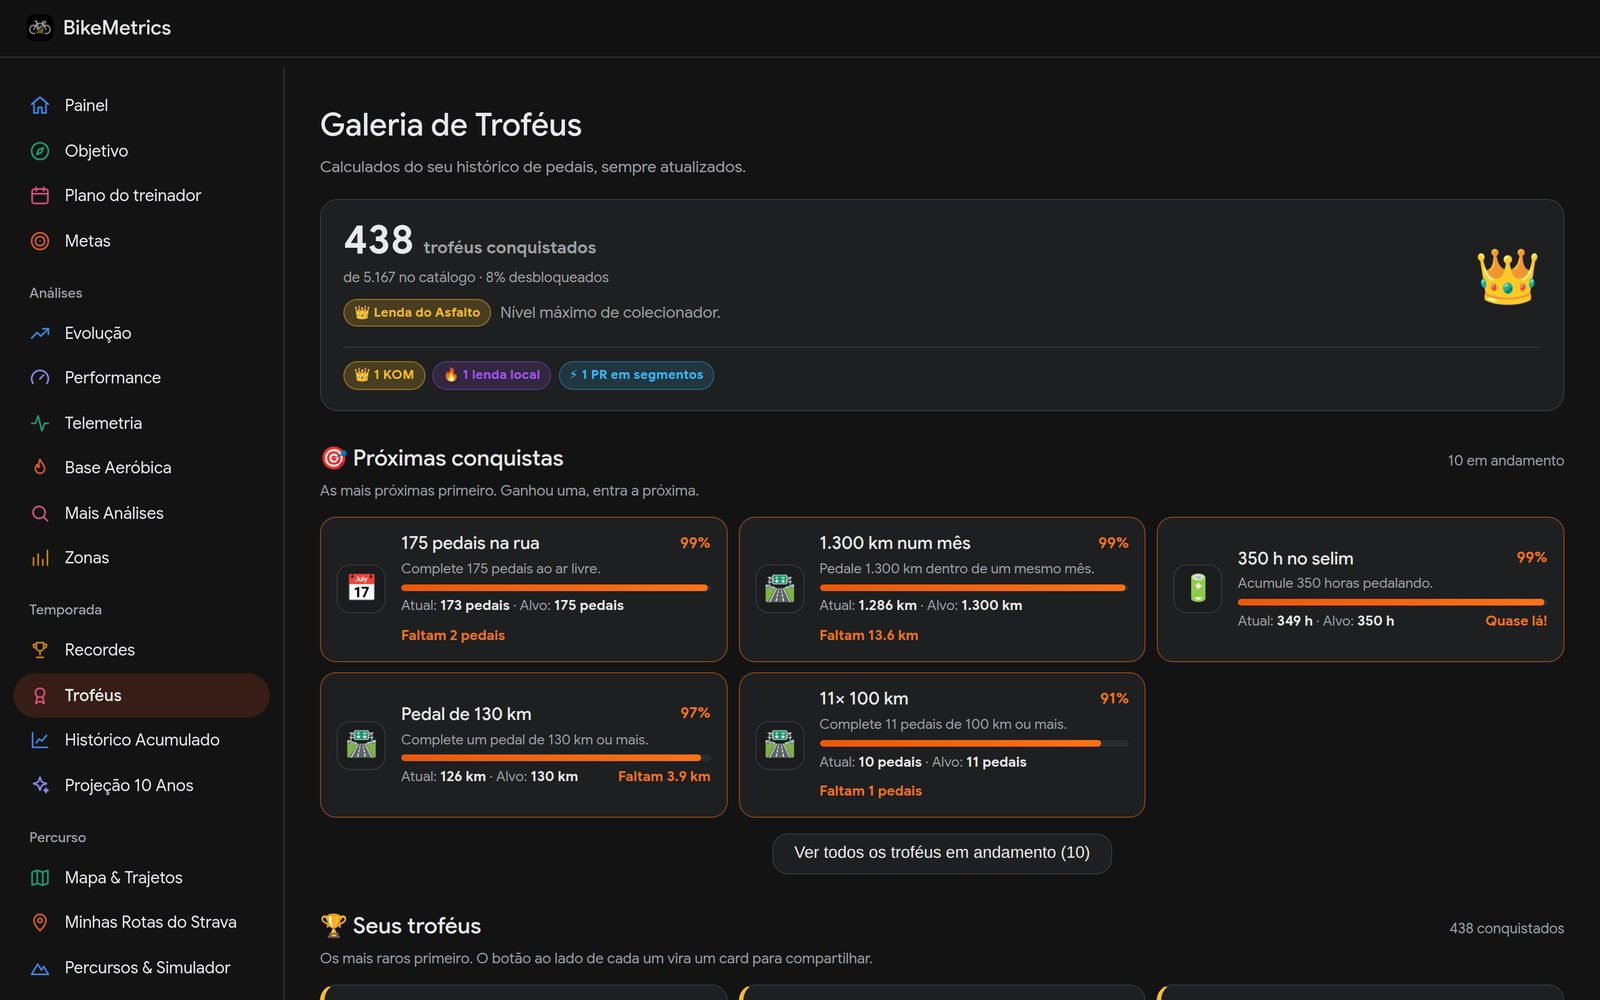Click the magnifier icon beside Mais Análises
Image resolution: width=1600 pixels, height=1000 pixels.
click(x=40, y=513)
